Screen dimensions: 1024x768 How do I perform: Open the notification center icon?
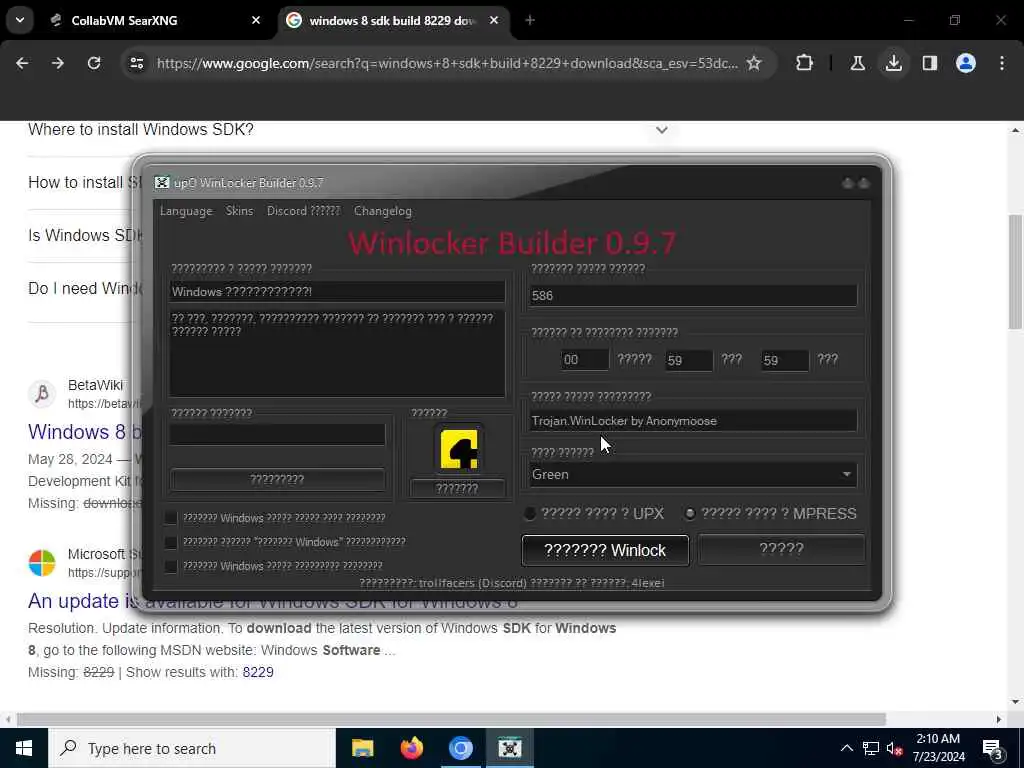[x=993, y=749]
